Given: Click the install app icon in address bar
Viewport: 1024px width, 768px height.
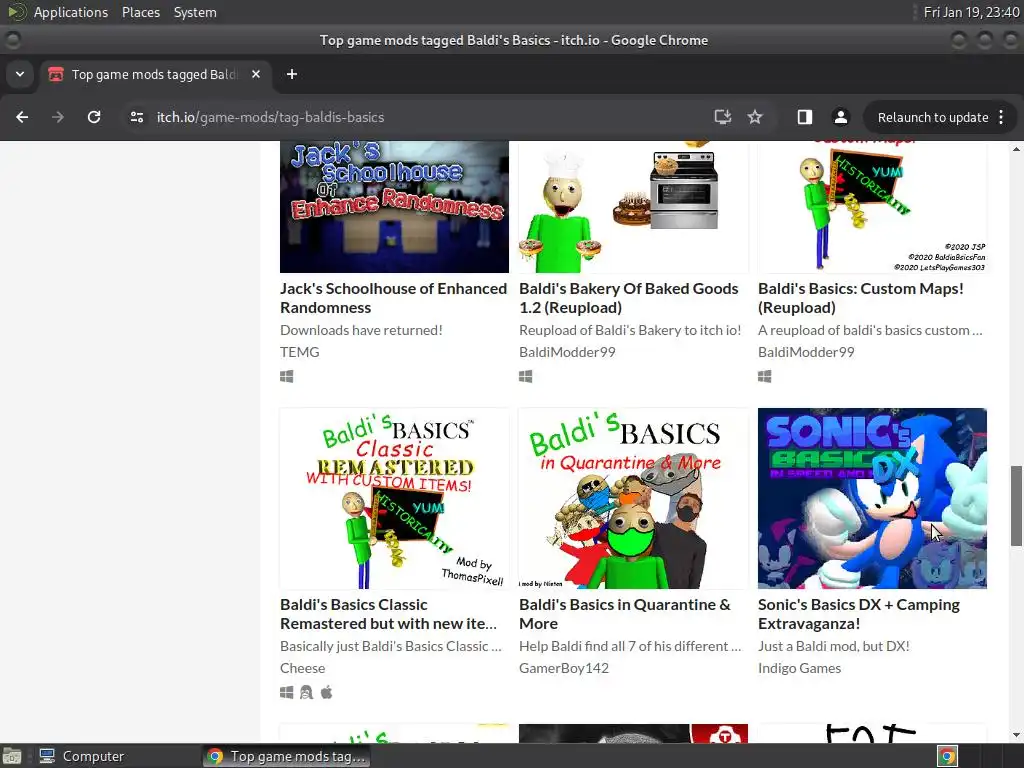Looking at the screenshot, I should tap(722, 117).
